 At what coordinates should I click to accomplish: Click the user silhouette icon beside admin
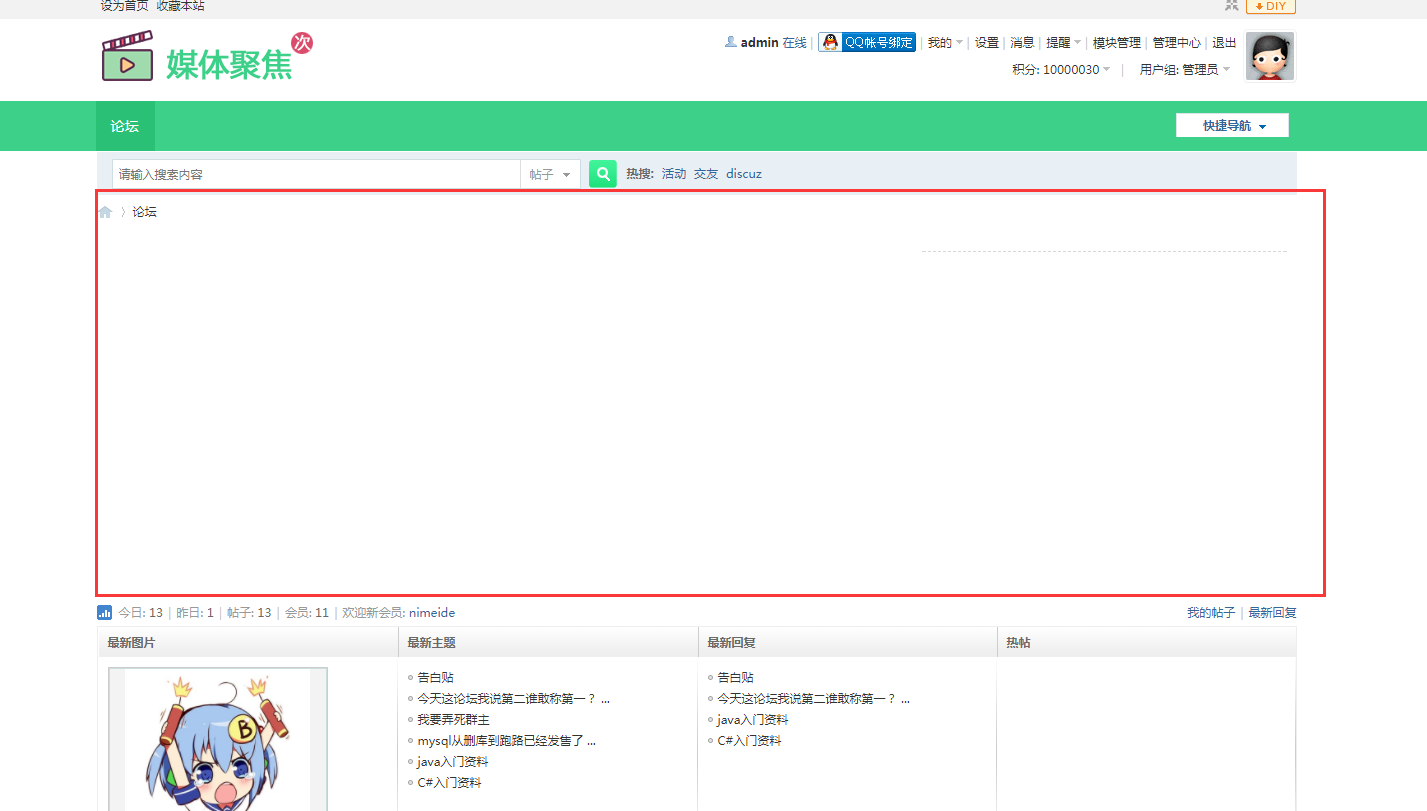click(731, 42)
